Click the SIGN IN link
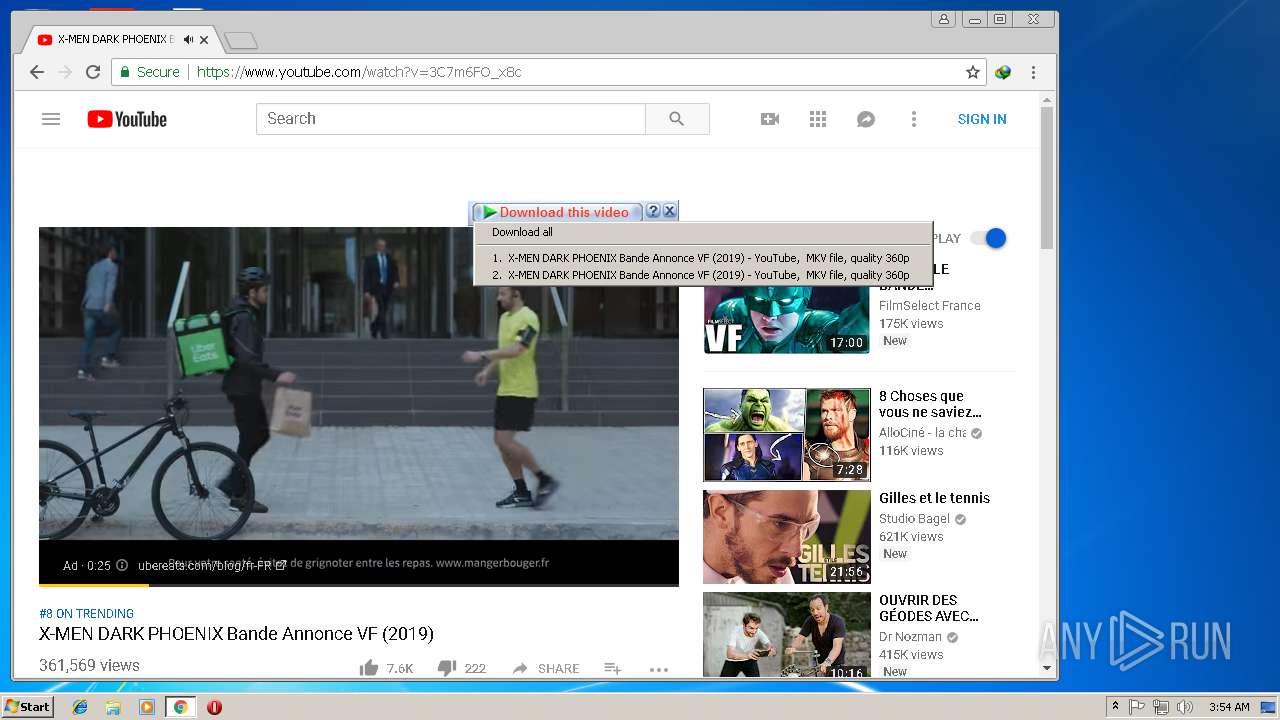 pyautogui.click(x=982, y=119)
